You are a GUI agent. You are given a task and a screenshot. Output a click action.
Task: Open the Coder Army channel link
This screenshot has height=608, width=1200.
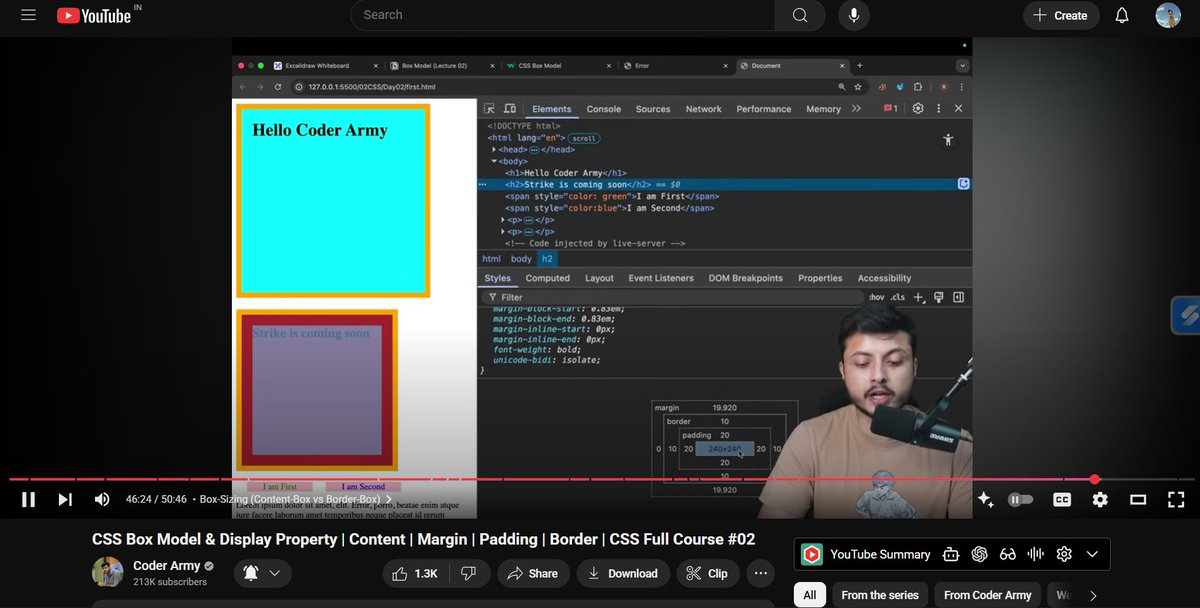click(x=167, y=565)
